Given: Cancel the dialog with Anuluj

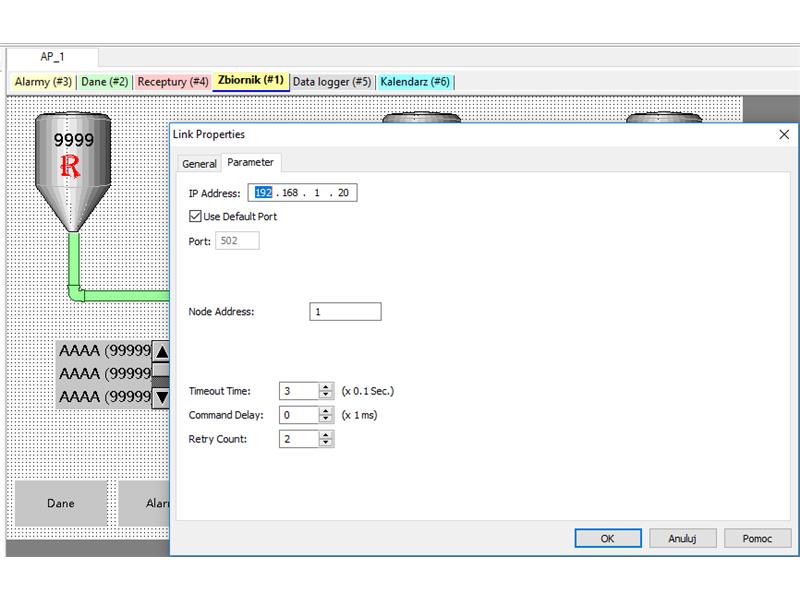Looking at the screenshot, I should tap(683, 538).
